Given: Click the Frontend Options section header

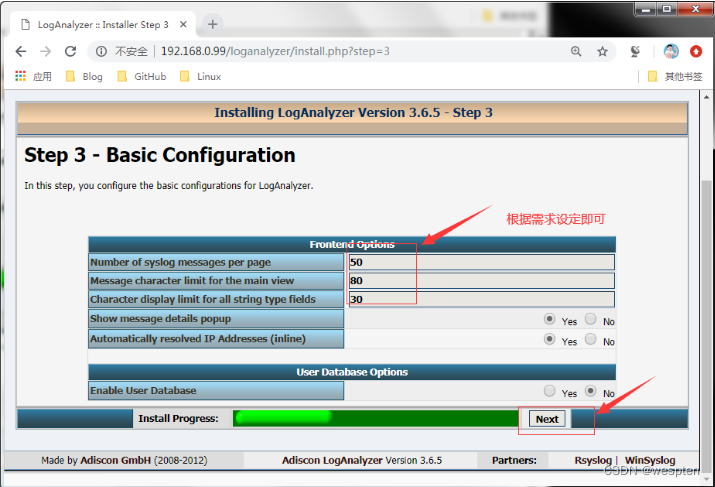Looking at the screenshot, I should (352, 244).
